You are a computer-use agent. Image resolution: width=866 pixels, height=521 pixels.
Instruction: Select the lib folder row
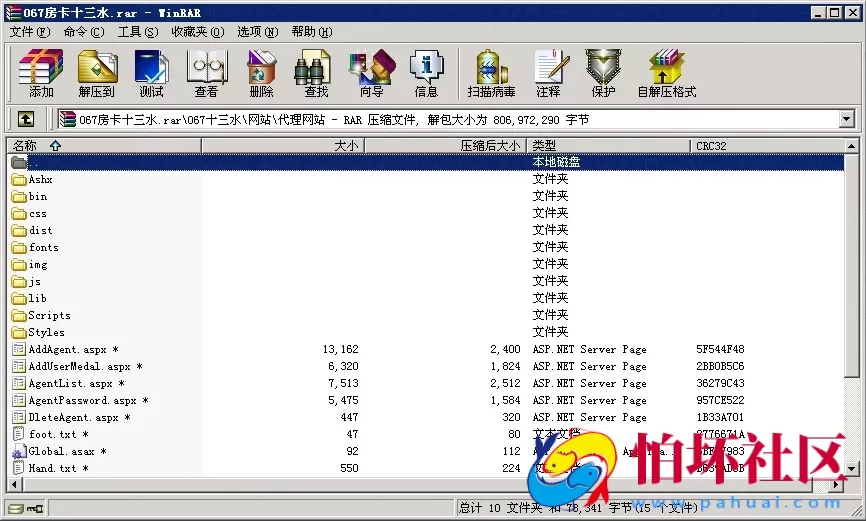(x=425, y=298)
